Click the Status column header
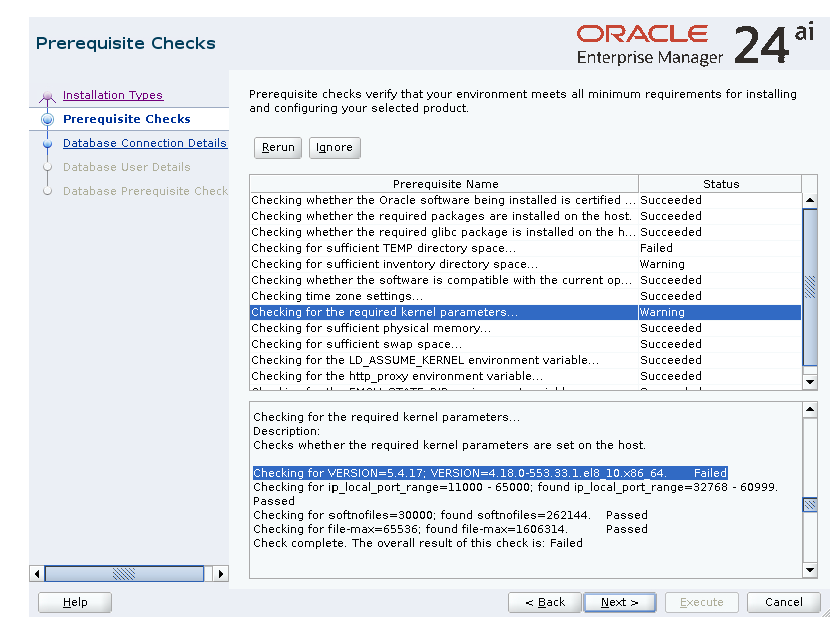Viewport: 835px width, 620px height. [720, 184]
